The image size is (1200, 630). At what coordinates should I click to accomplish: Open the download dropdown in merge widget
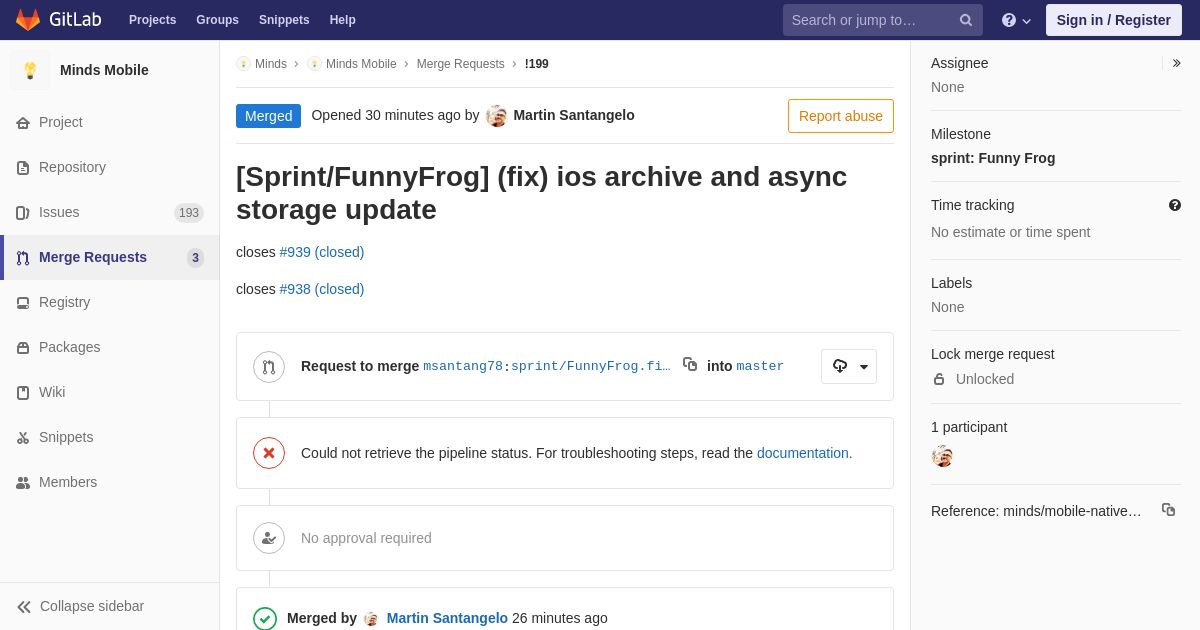849,366
